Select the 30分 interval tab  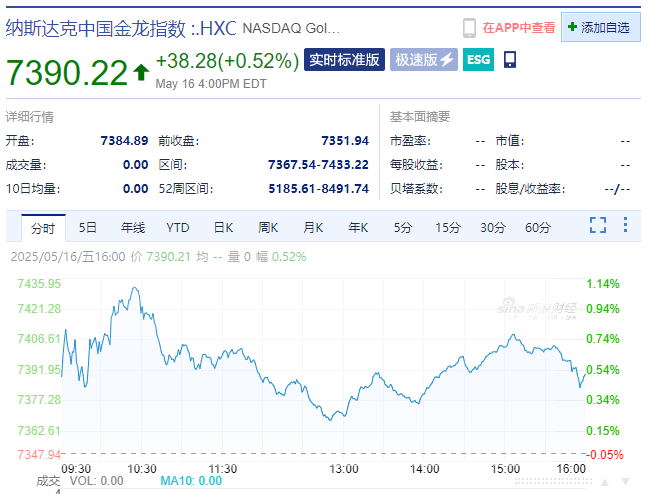(x=493, y=228)
